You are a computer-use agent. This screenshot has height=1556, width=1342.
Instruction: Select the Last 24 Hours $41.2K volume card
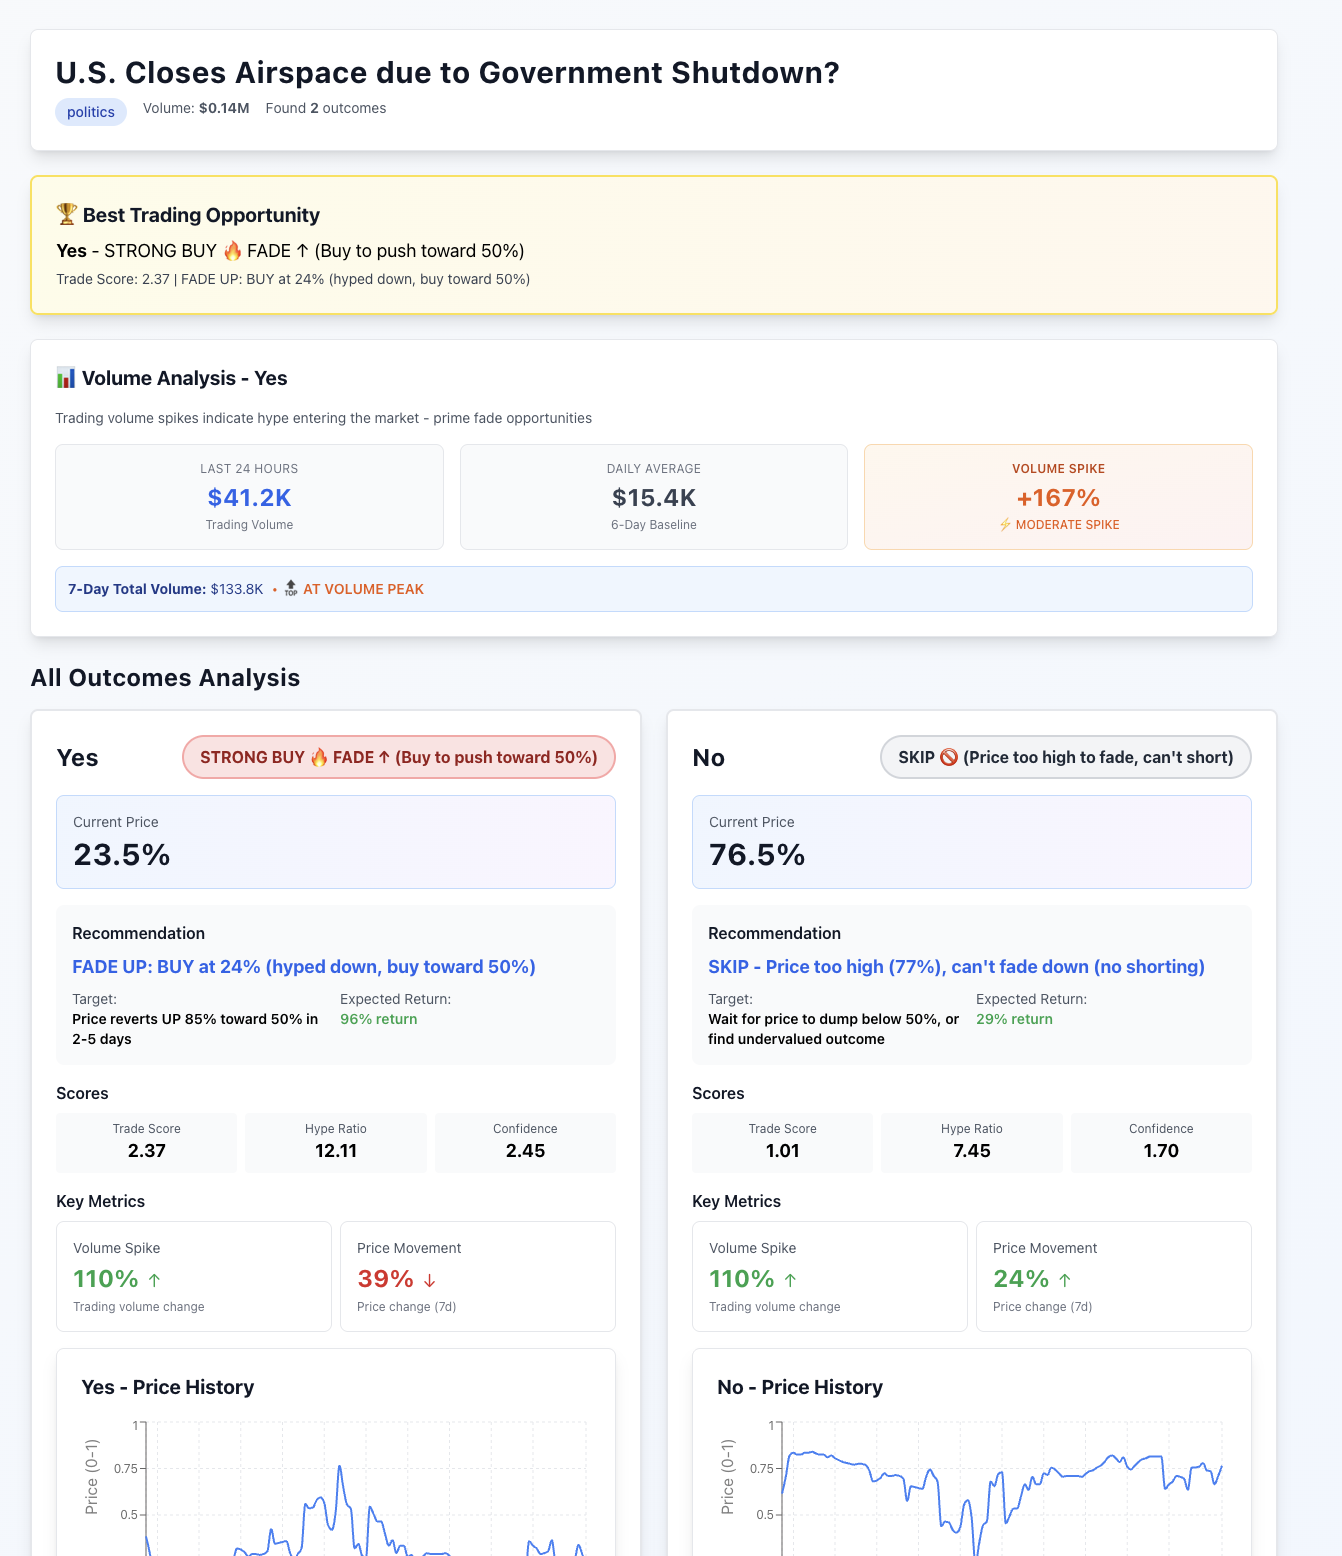pyautogui.click(x=249, y=497)
